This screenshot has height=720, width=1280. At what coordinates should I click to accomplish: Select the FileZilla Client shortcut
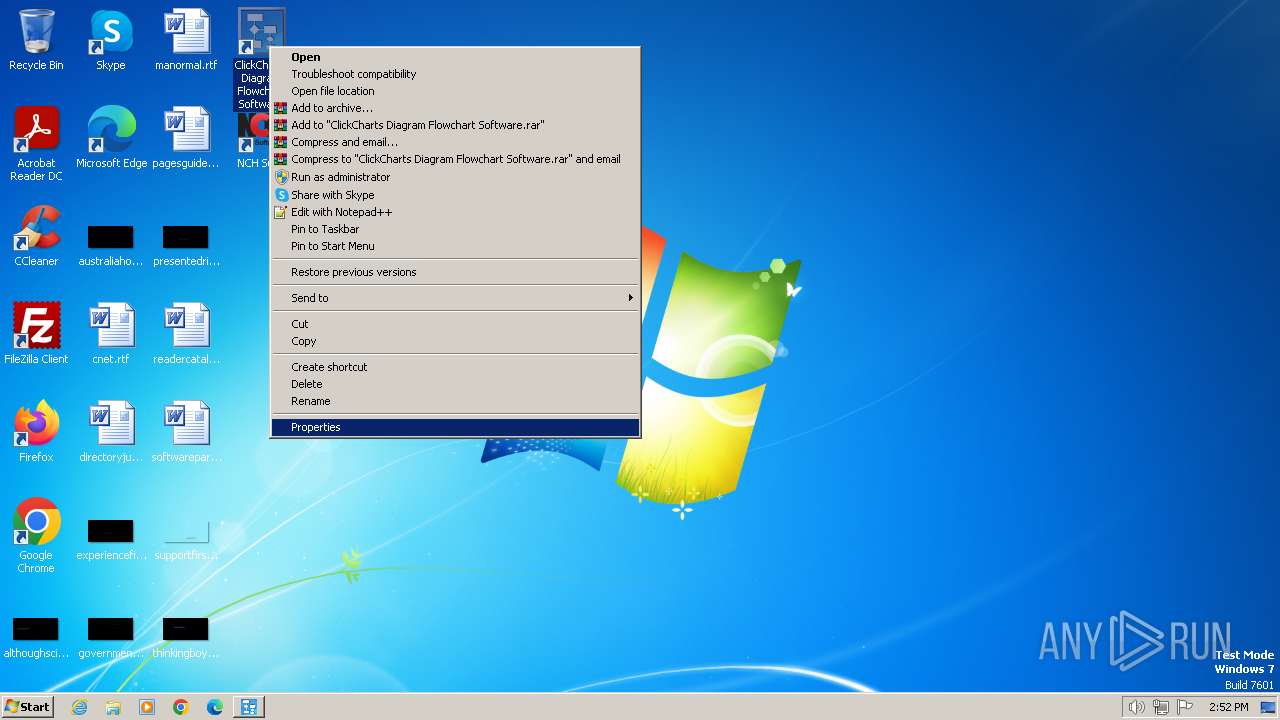(x=36, y=334)
